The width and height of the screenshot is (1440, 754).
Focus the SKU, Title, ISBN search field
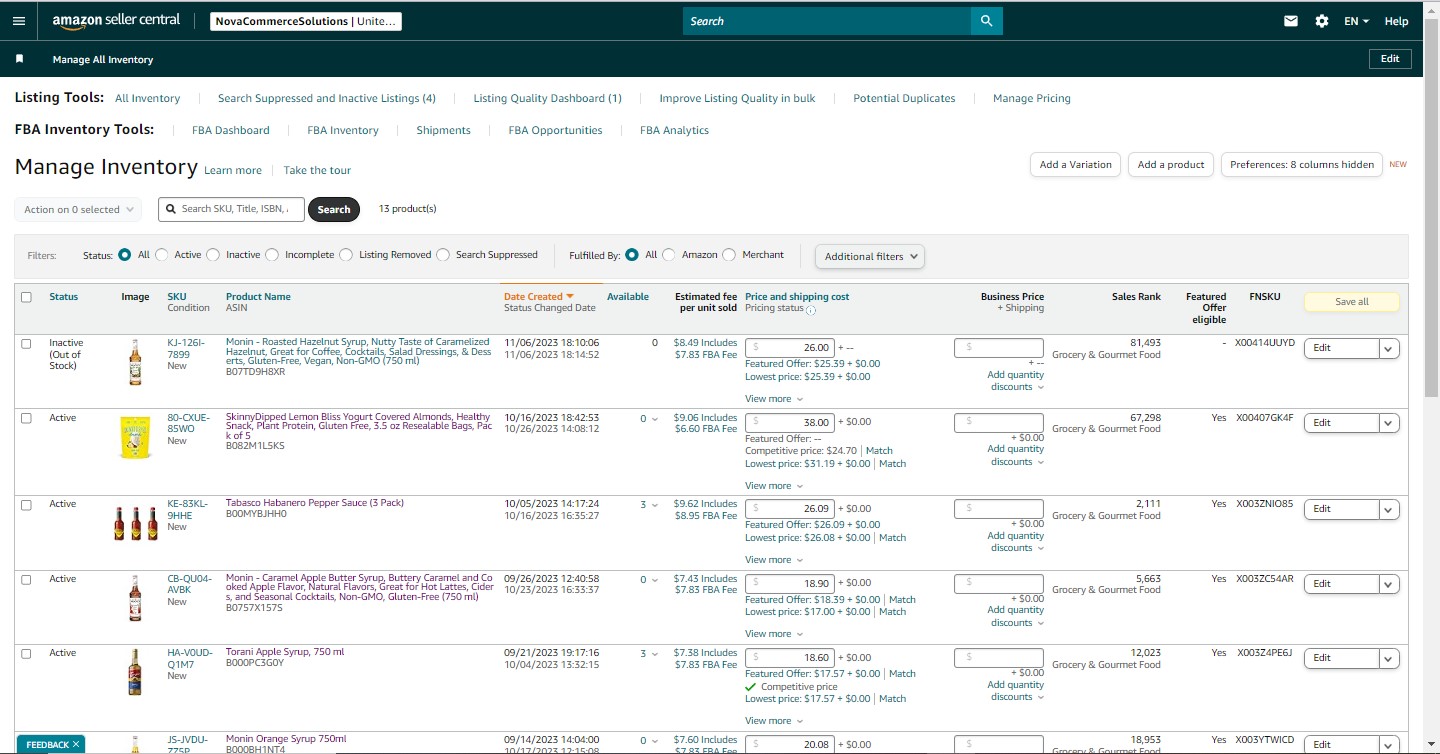coord(231,209)
